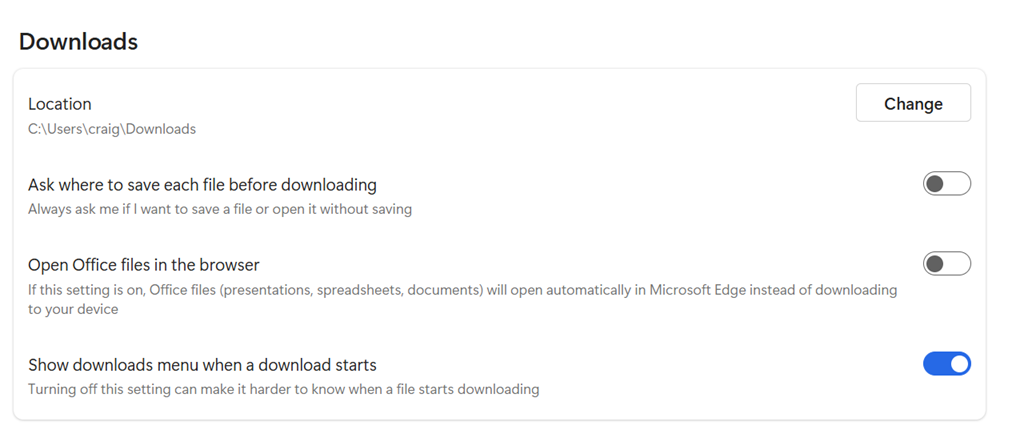The height and width of the screenshot is (442, 1024).
Task: Click the C:\Users\craig\Downloads path text
Action: click(x=112, y=129)
